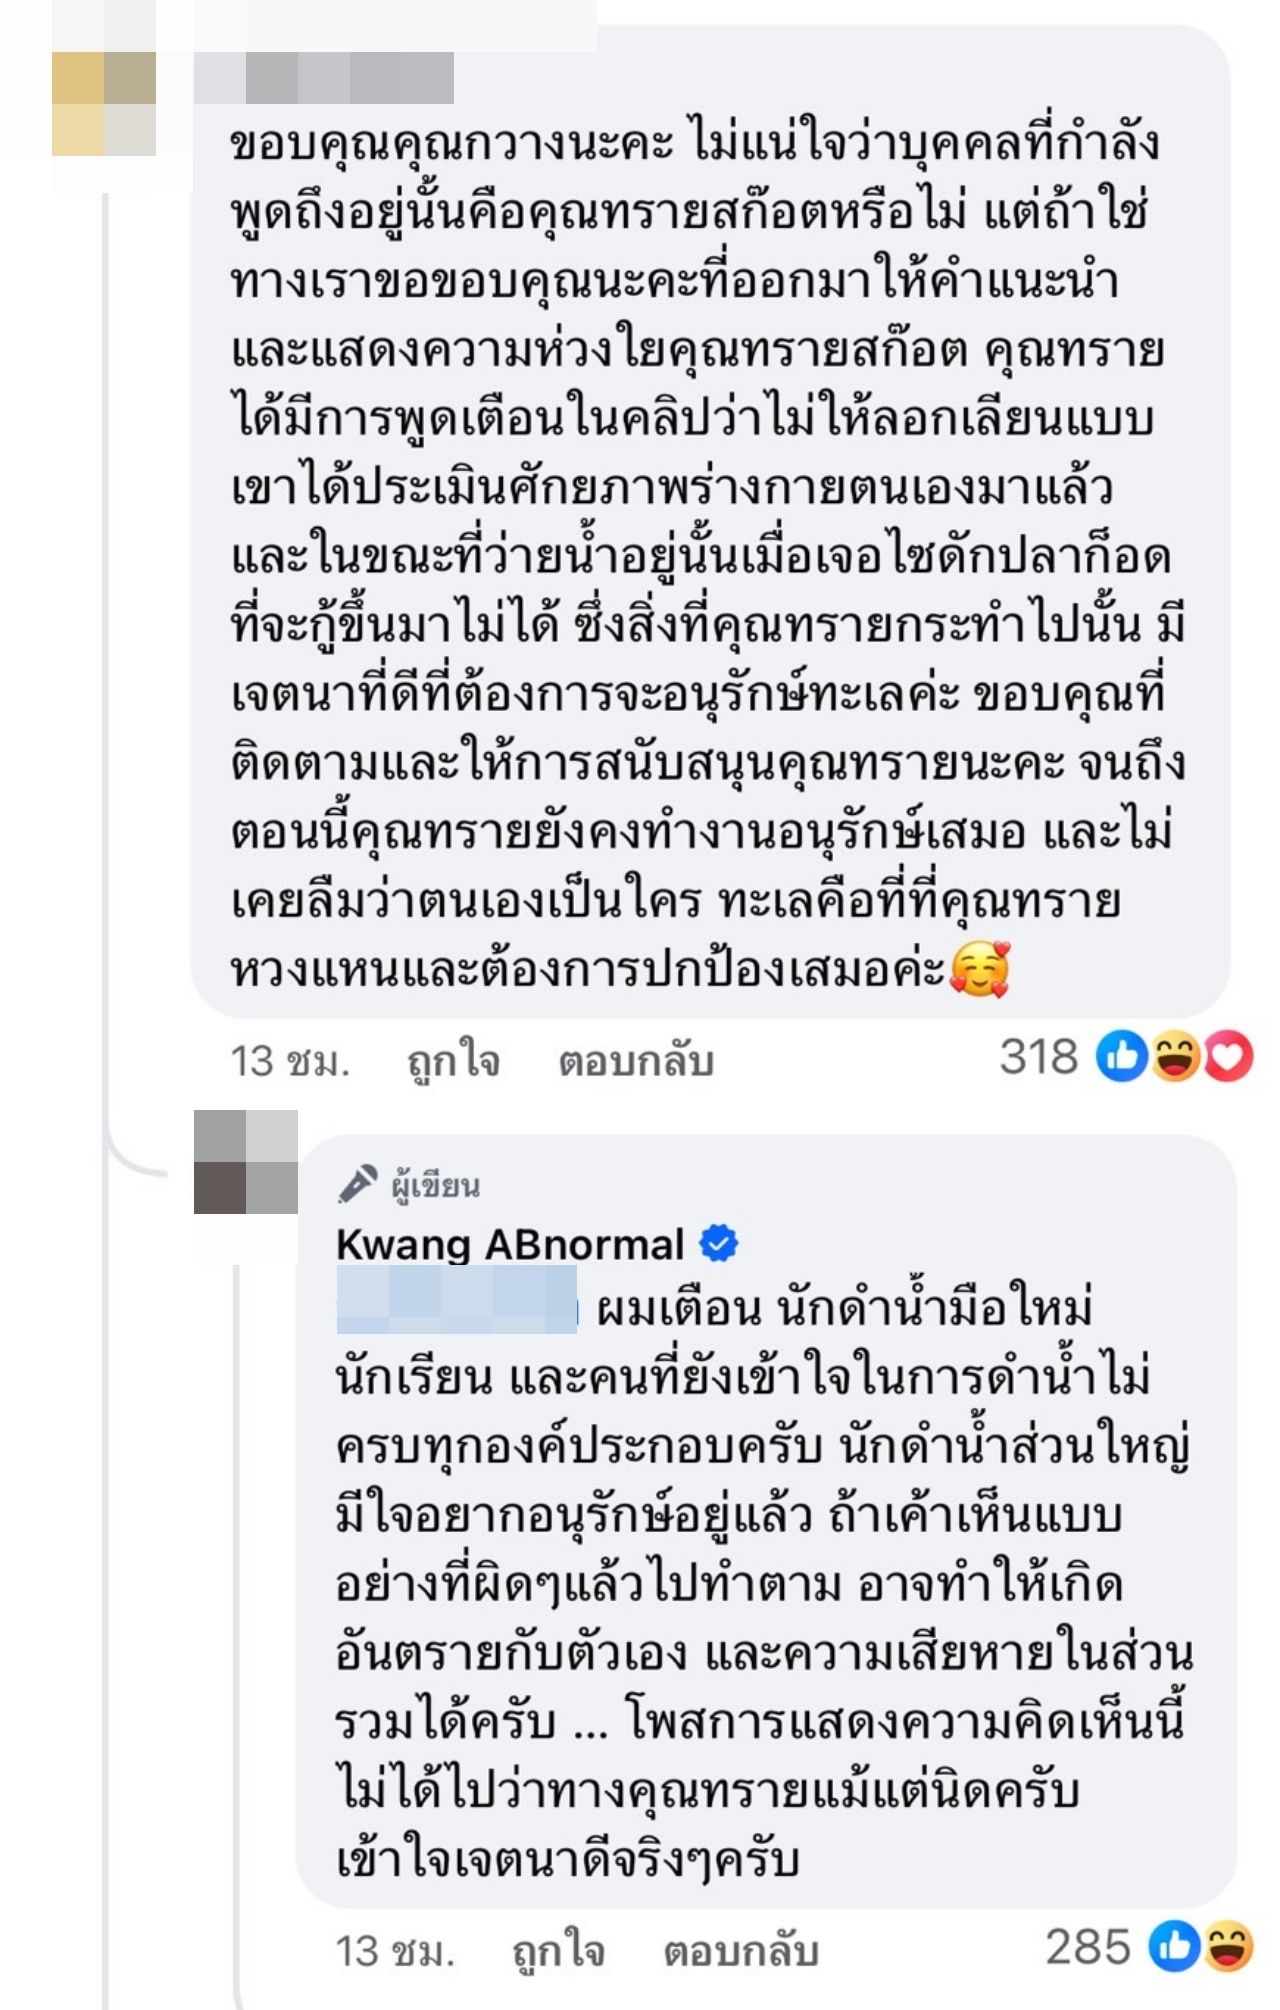Click the author microphone icon above Kwang ABnormal
Image resolution: width=1280 pixels, height=2010 pixels.
pyautogui.click(x=358, y=1184)
